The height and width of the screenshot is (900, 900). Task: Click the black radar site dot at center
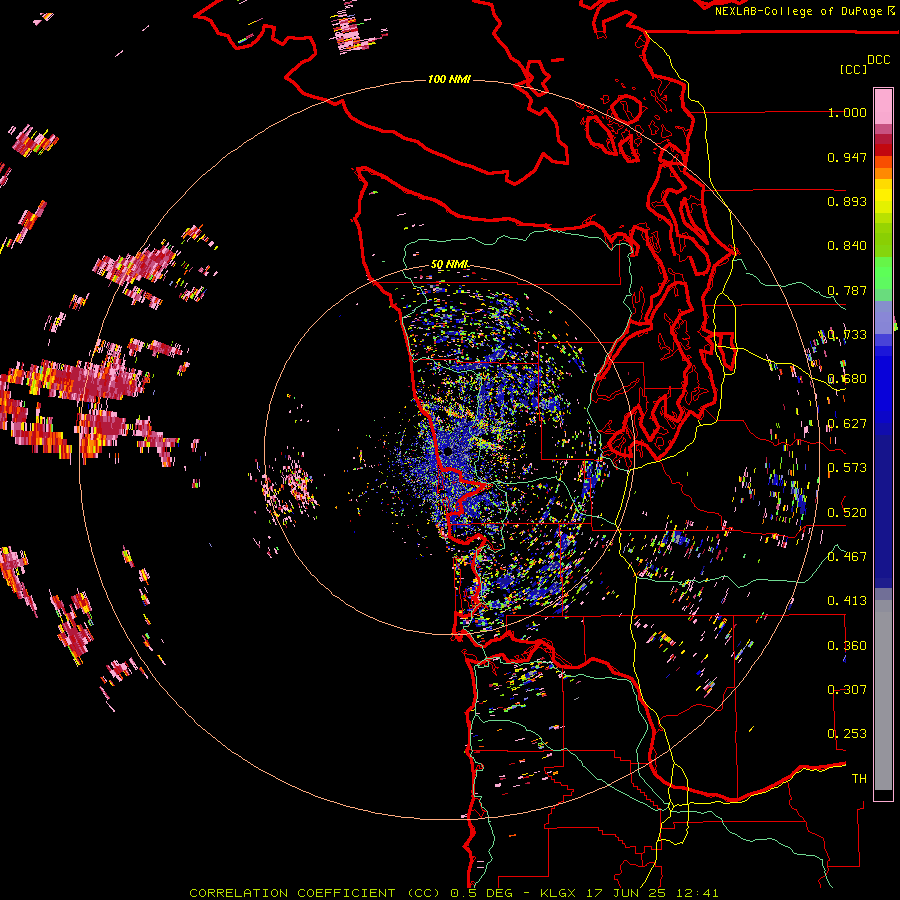(448, 452)
